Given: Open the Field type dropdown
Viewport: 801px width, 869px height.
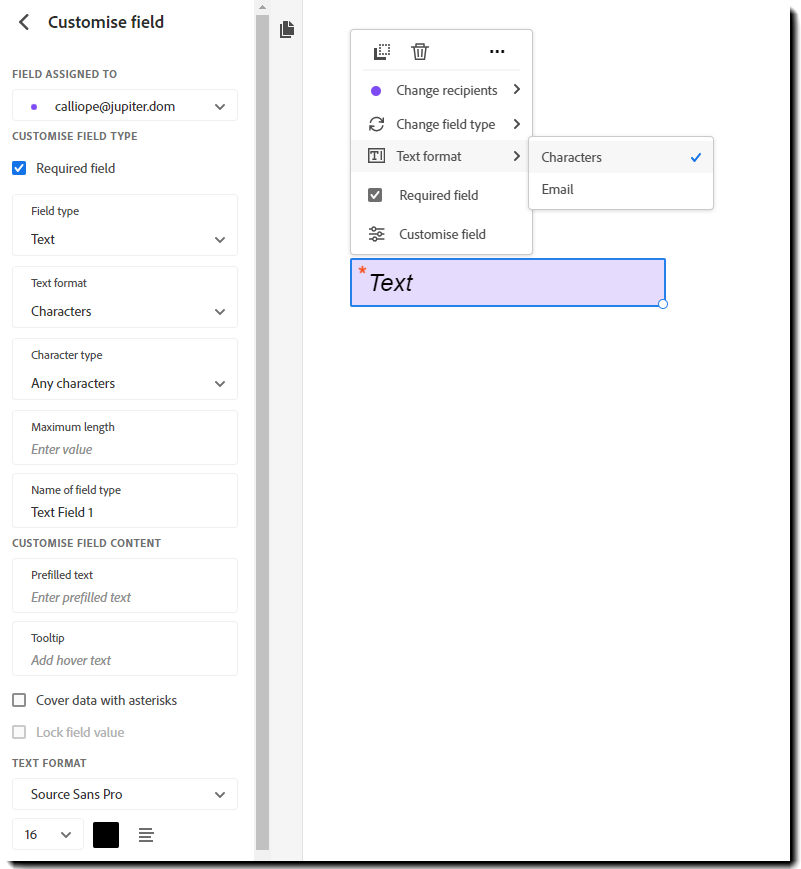Looking at the screenshot, I should [125, 239].
